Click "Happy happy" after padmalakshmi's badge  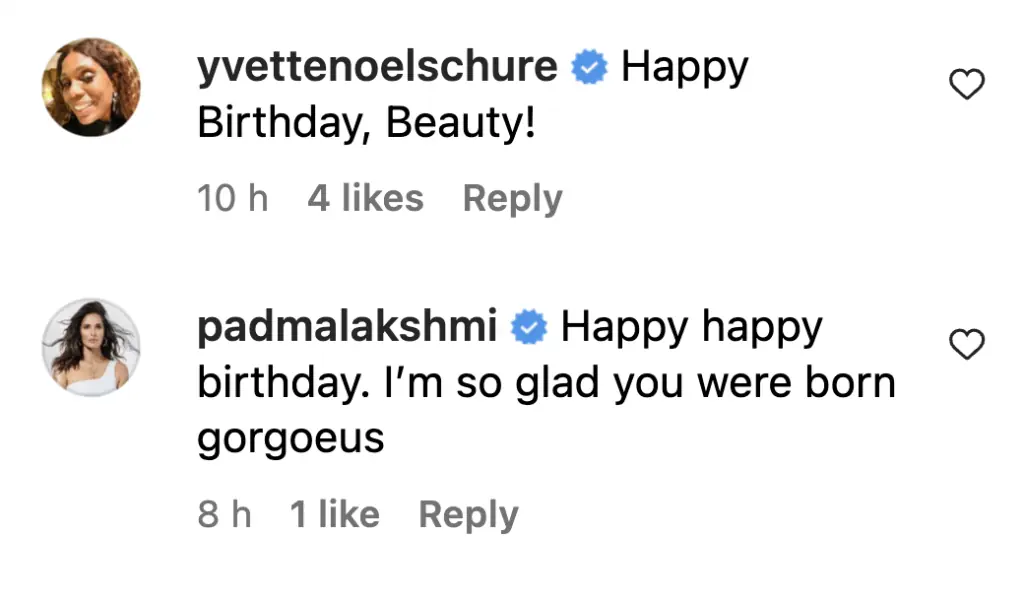(x=691, y=327)
